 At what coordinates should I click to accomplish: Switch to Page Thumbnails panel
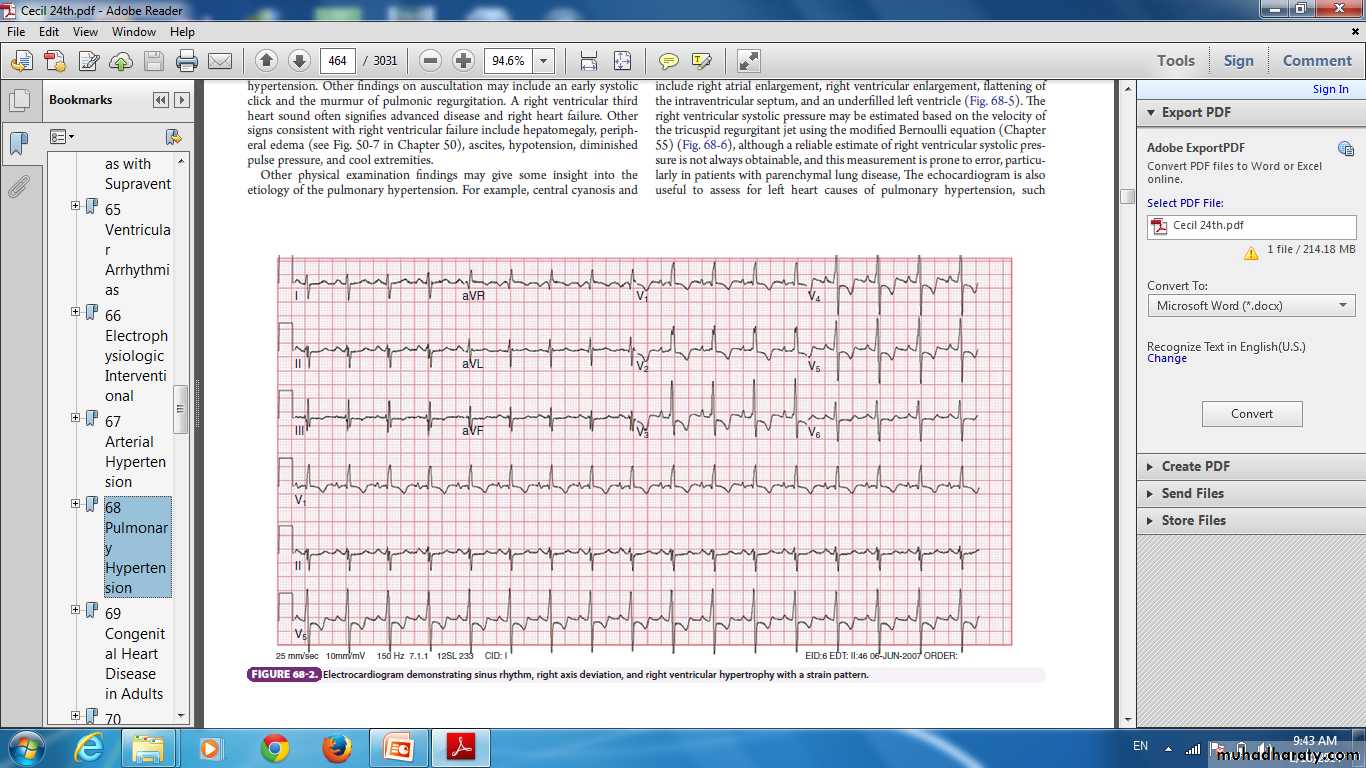[x=18, y=101]
